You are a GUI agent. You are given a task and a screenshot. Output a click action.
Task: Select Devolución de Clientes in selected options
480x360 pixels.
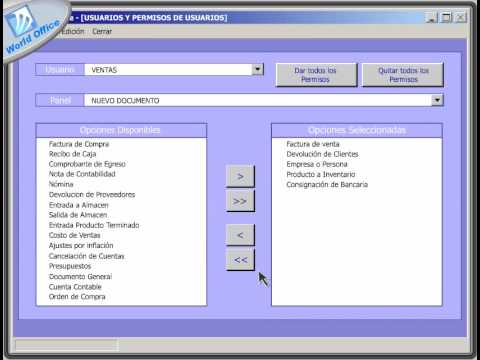[322, 154]
